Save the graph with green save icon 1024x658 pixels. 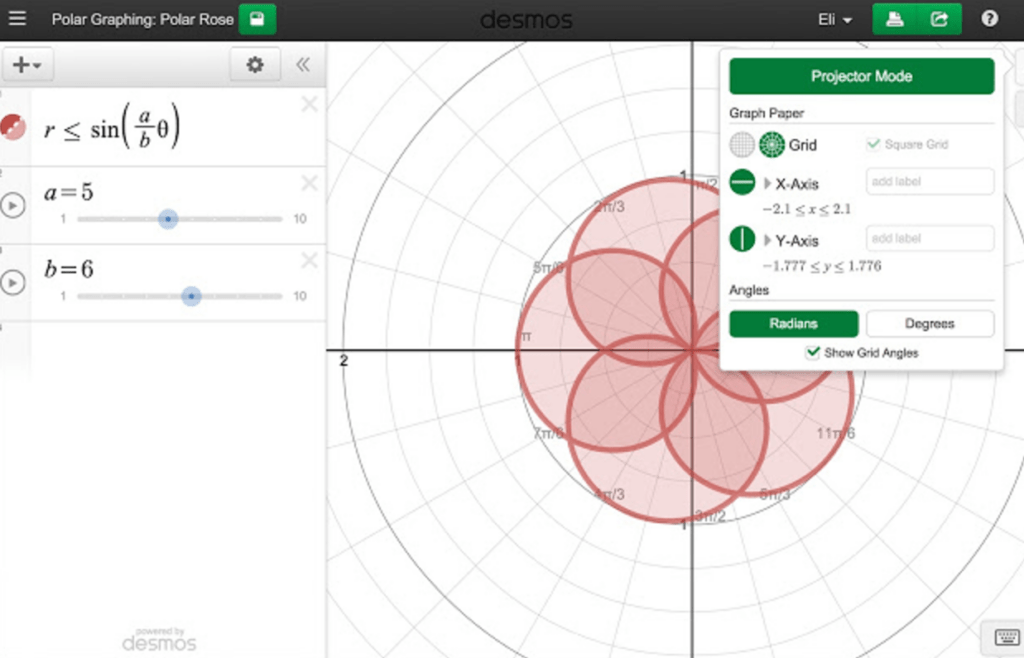[x=257, y=18]
